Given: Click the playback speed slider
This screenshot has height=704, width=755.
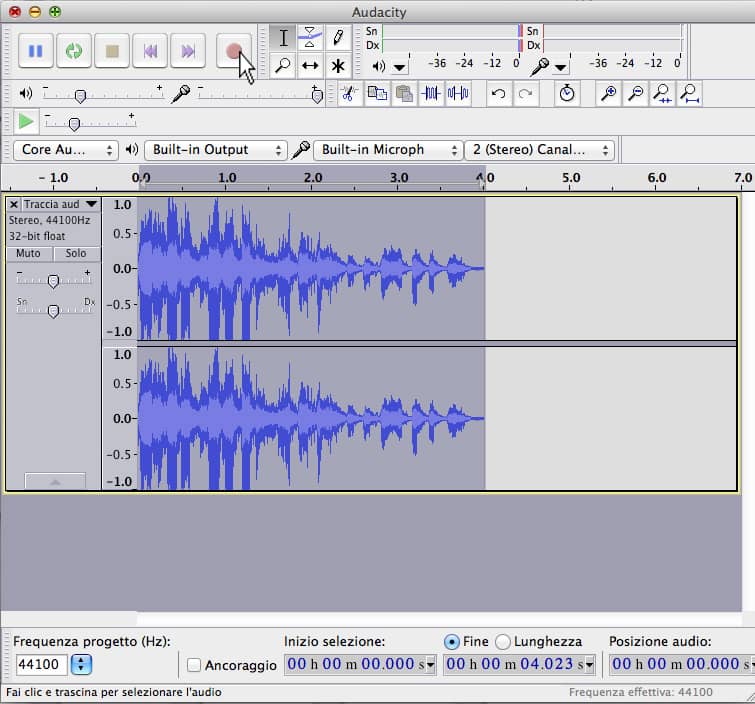Looking at the screenshot, I should [90, 122].
